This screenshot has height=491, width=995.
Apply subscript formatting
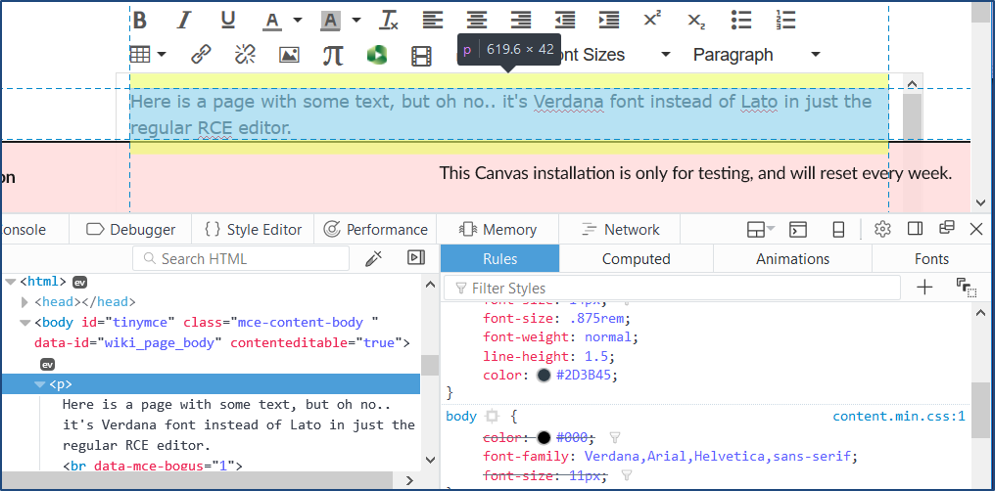(697, 20)
